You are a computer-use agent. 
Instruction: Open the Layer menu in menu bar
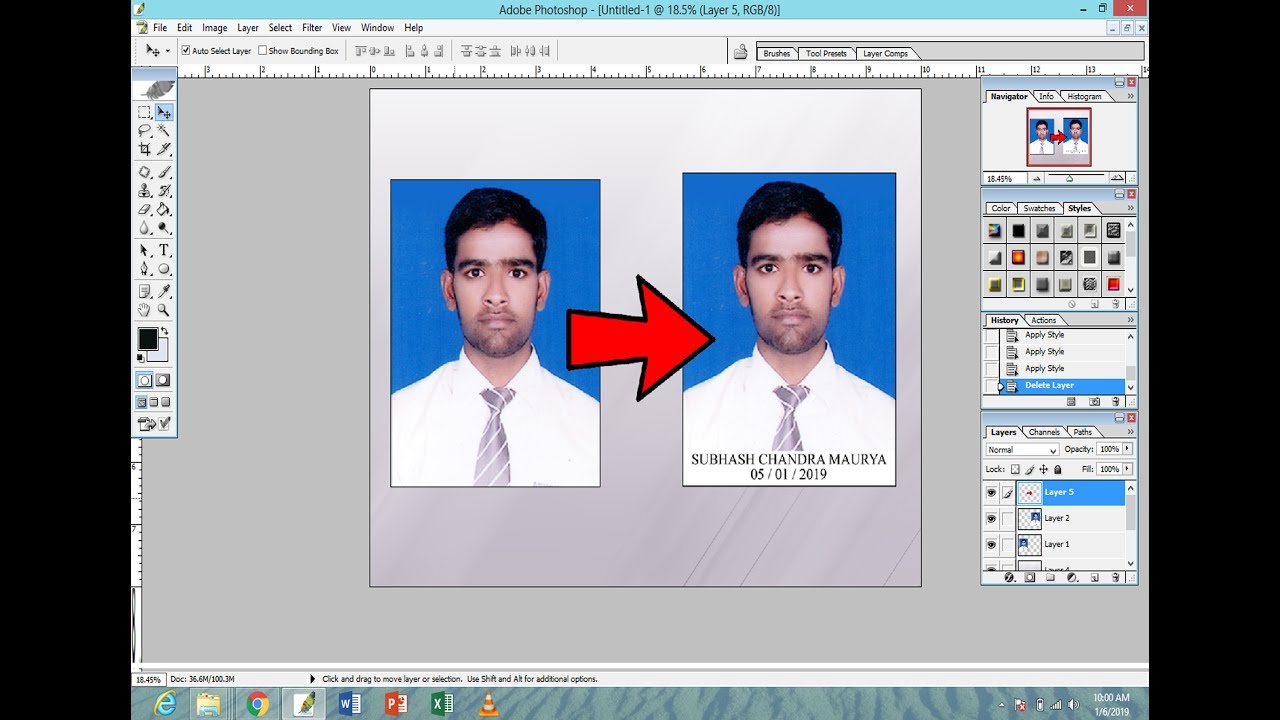[248, 28]
